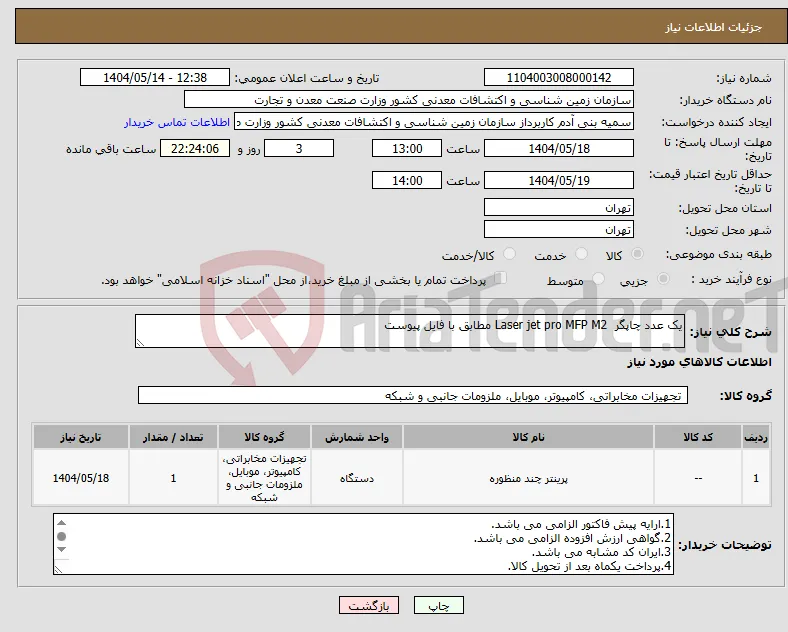Click the کد کالا column header
Image resolution: width=788 pixels, height=632 pixels.
698,437
